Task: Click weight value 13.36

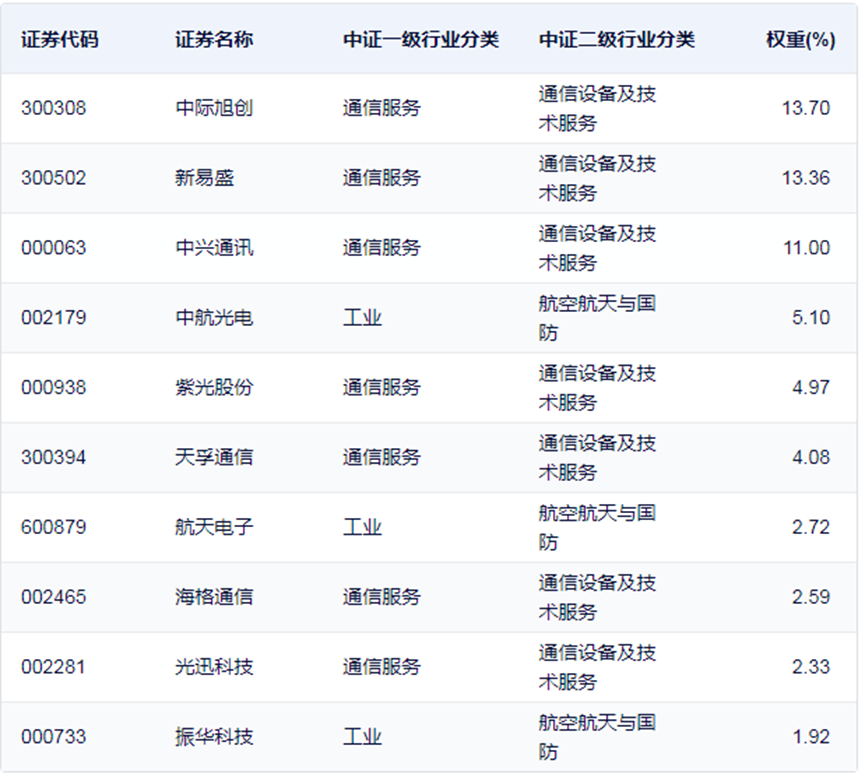Action: click(806, 178)
